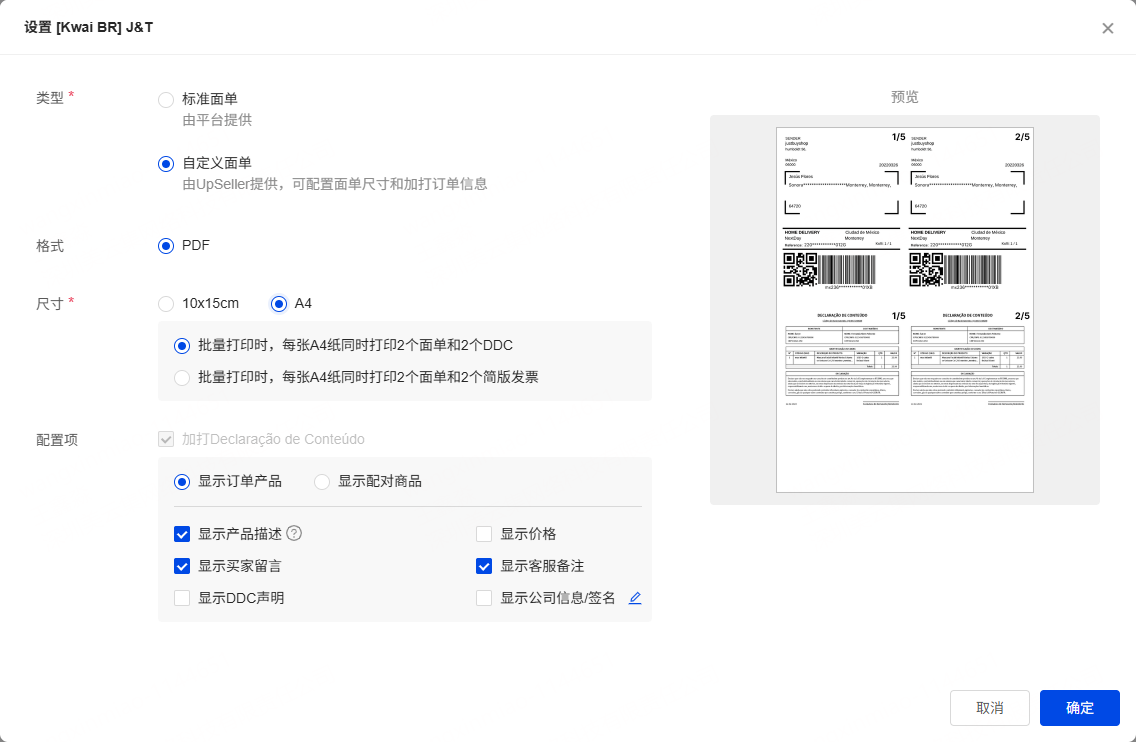
Task: Choose the PDF format option
Action: click(x=166, y=246)
